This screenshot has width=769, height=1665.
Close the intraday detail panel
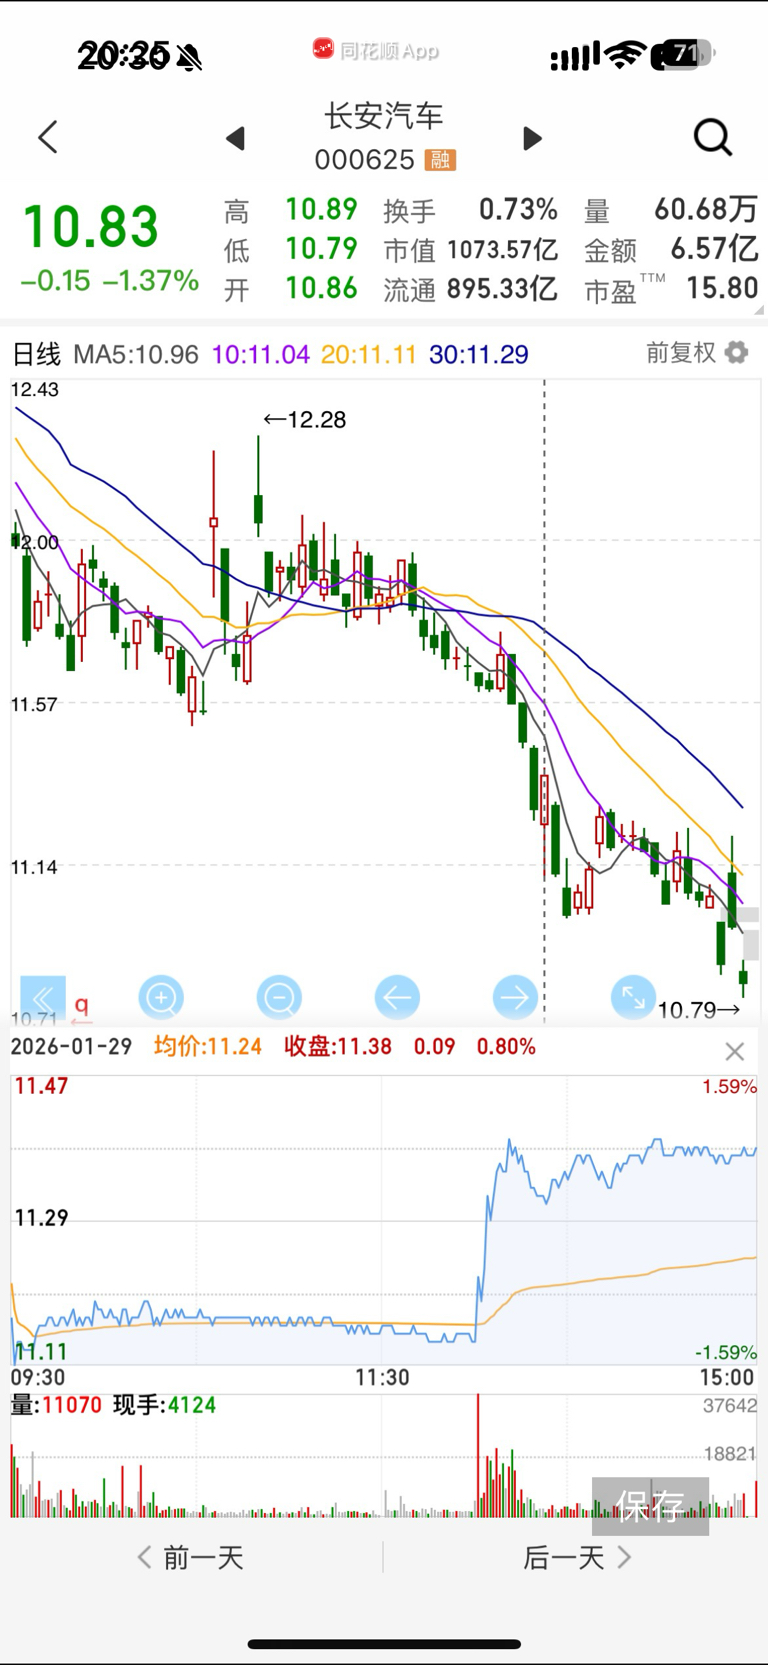735,1051
